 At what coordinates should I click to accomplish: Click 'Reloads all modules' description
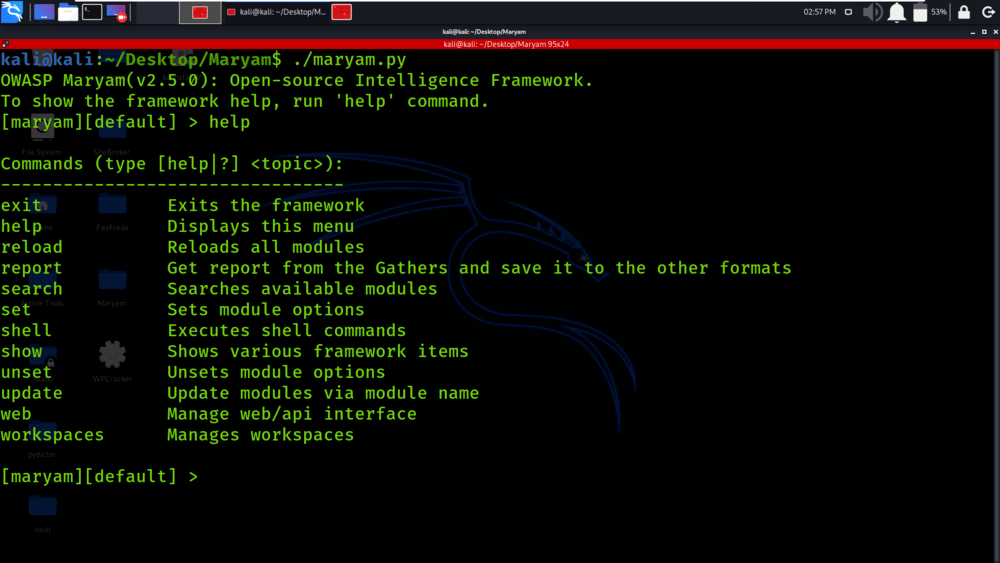[266, 247]
